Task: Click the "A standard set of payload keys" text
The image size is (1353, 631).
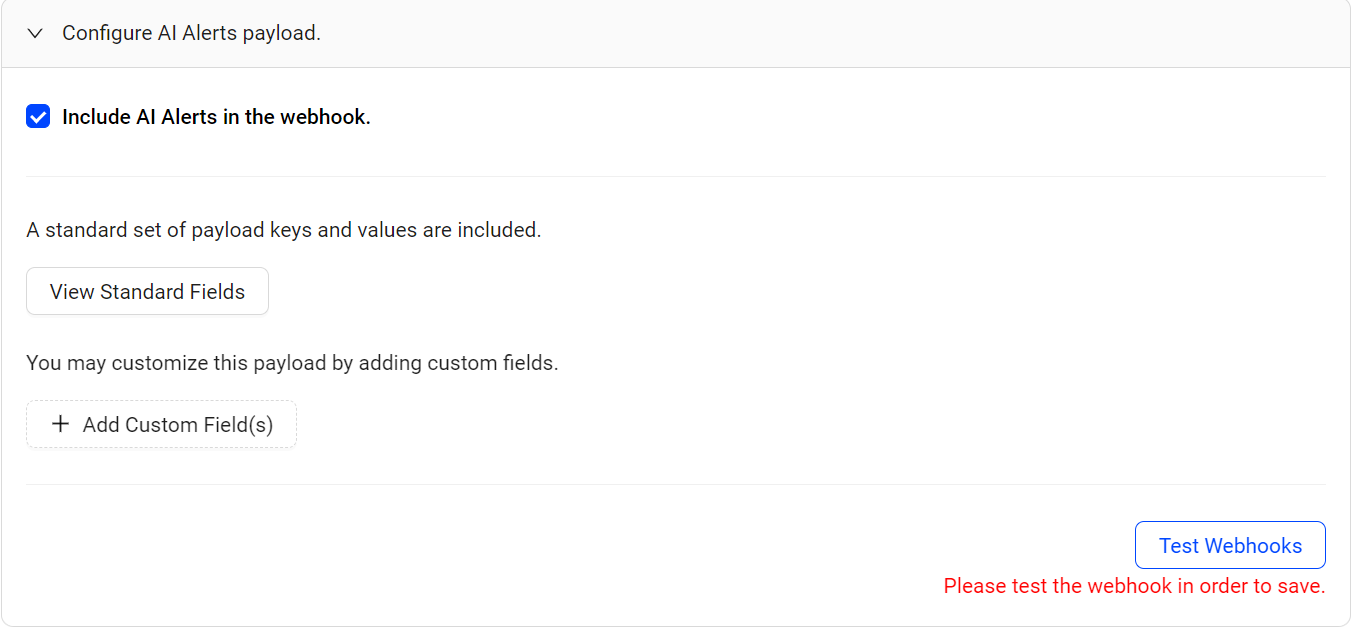Action: [x=283, y=230]
